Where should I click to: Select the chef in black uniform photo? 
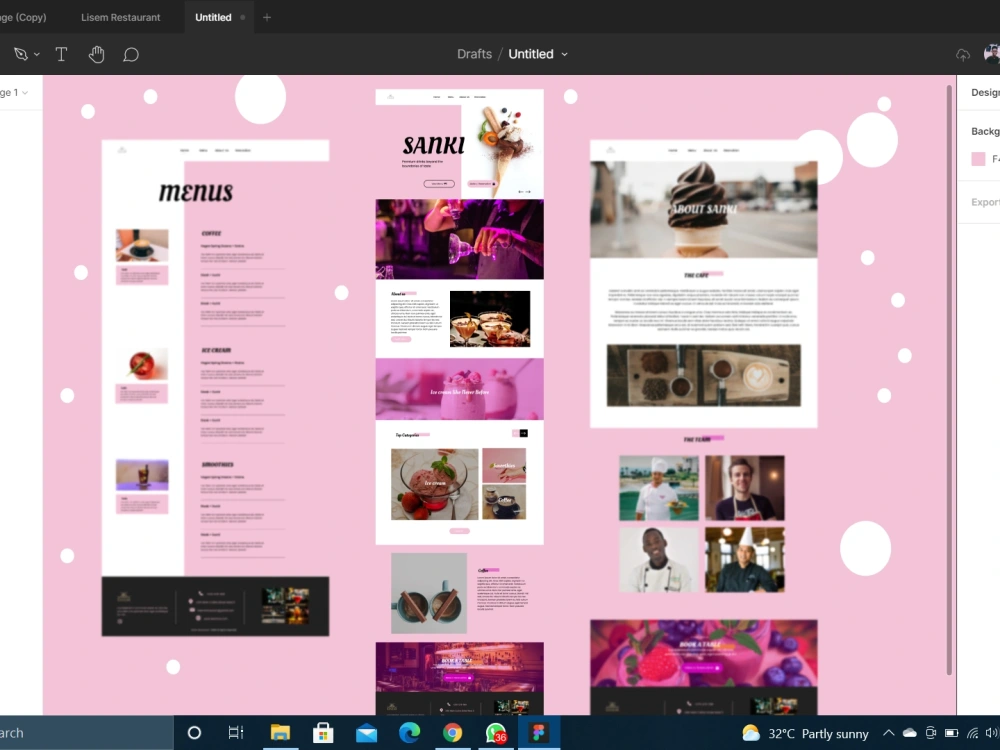point(745,560)
